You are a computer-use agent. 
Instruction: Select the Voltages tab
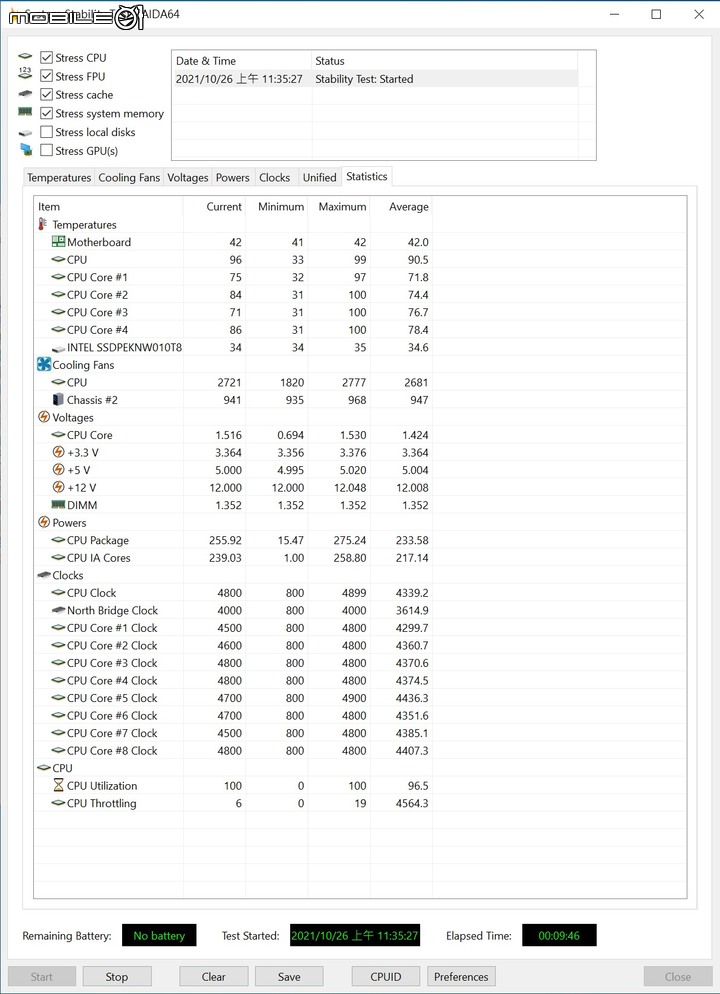tap(188, 178)
